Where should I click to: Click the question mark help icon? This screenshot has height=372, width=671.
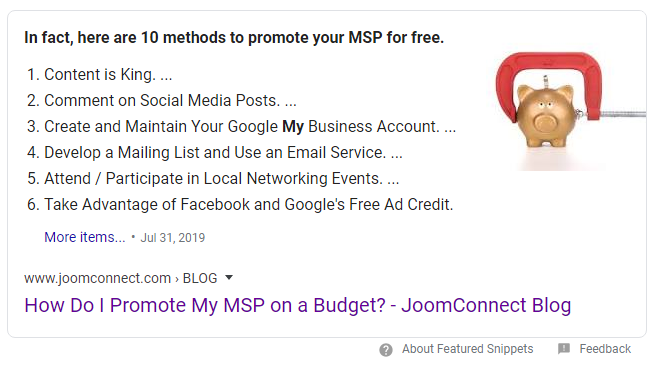click(x=386, y=350)
